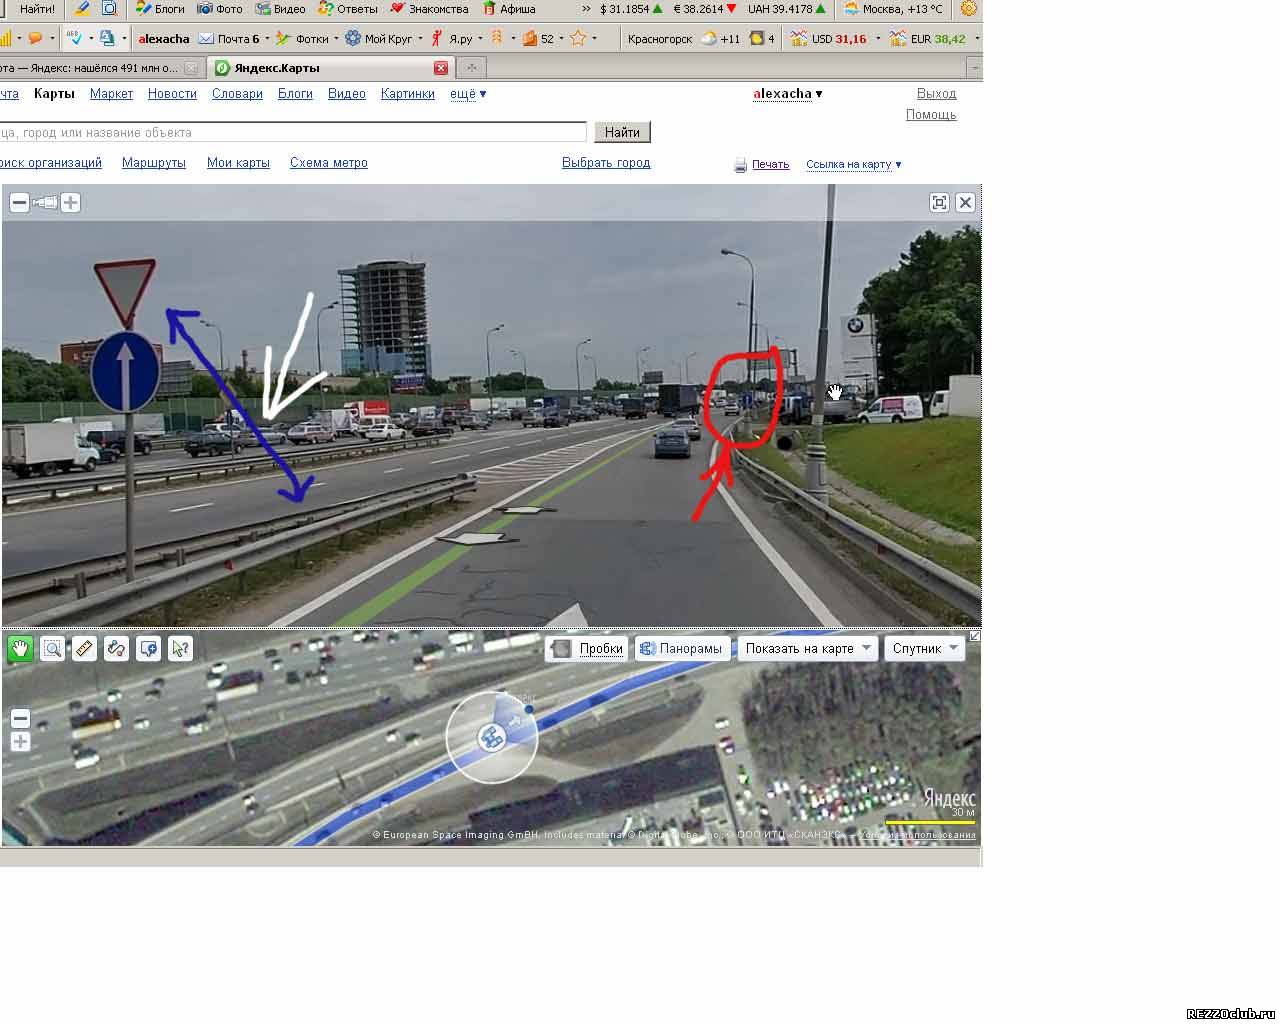
Task: Open the Маркет service menu item
Action: pos(111,94)
